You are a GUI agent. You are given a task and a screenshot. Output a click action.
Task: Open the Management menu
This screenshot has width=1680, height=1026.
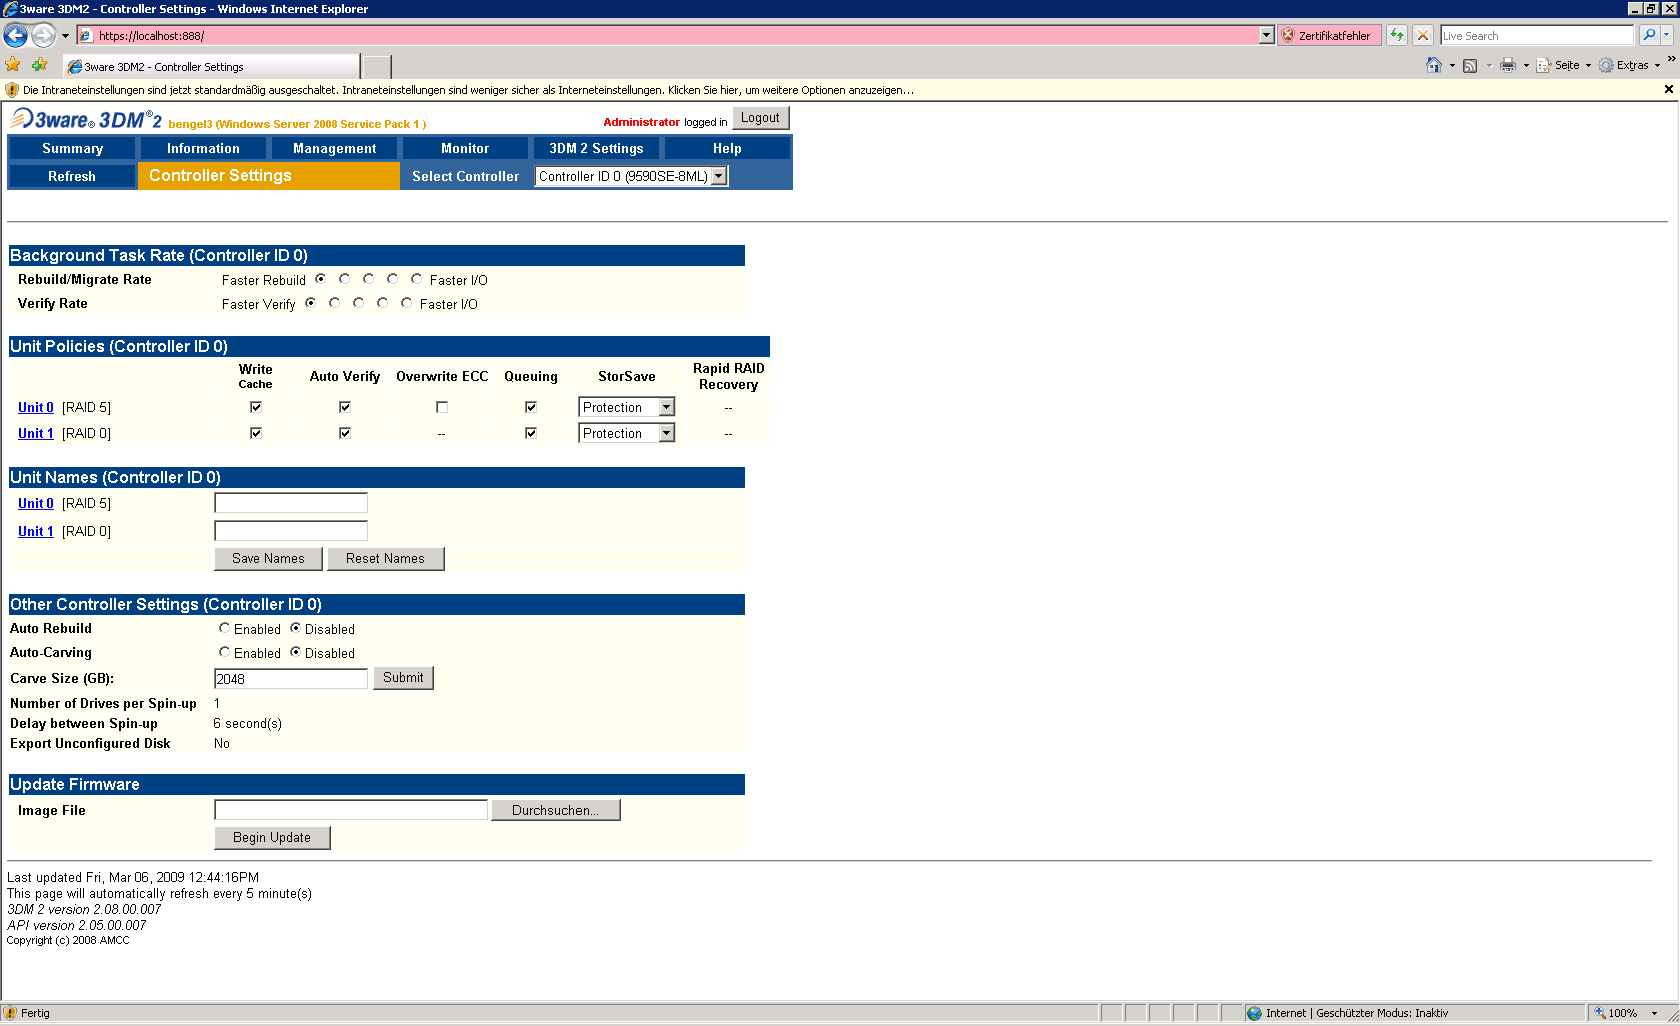[334, 148]
